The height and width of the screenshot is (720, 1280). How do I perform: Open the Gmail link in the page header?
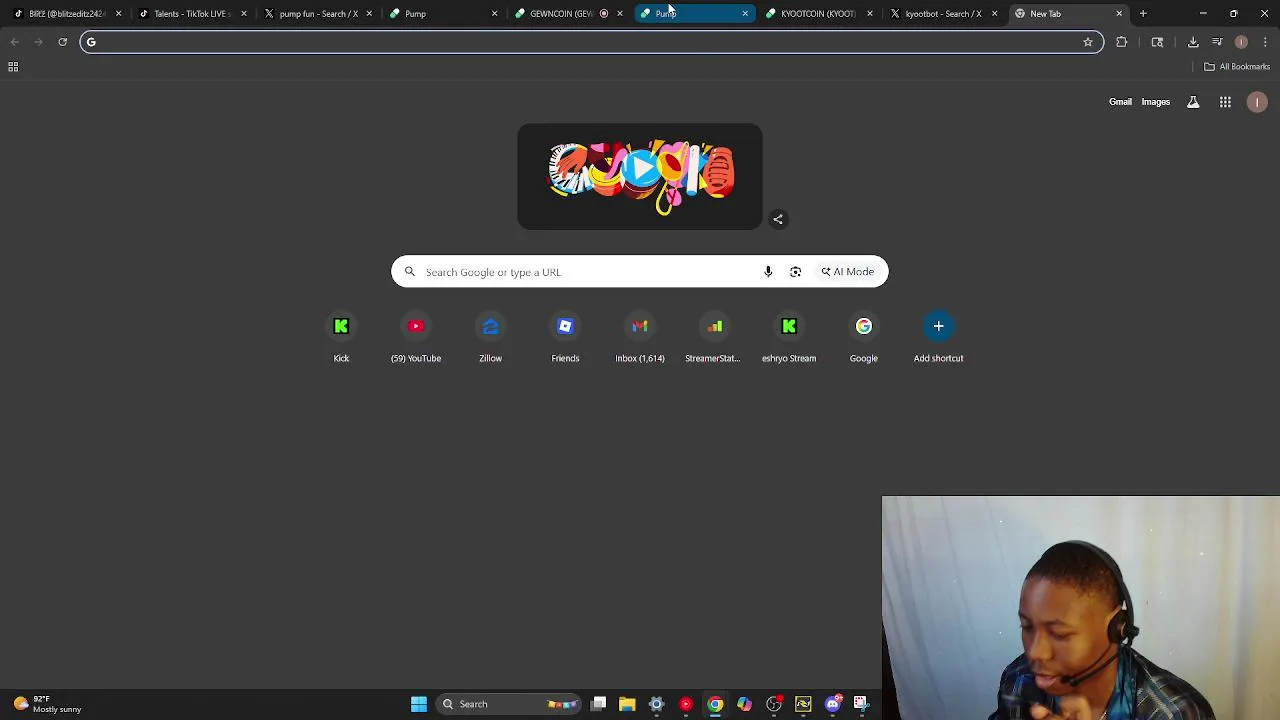tap(1120, 102)
